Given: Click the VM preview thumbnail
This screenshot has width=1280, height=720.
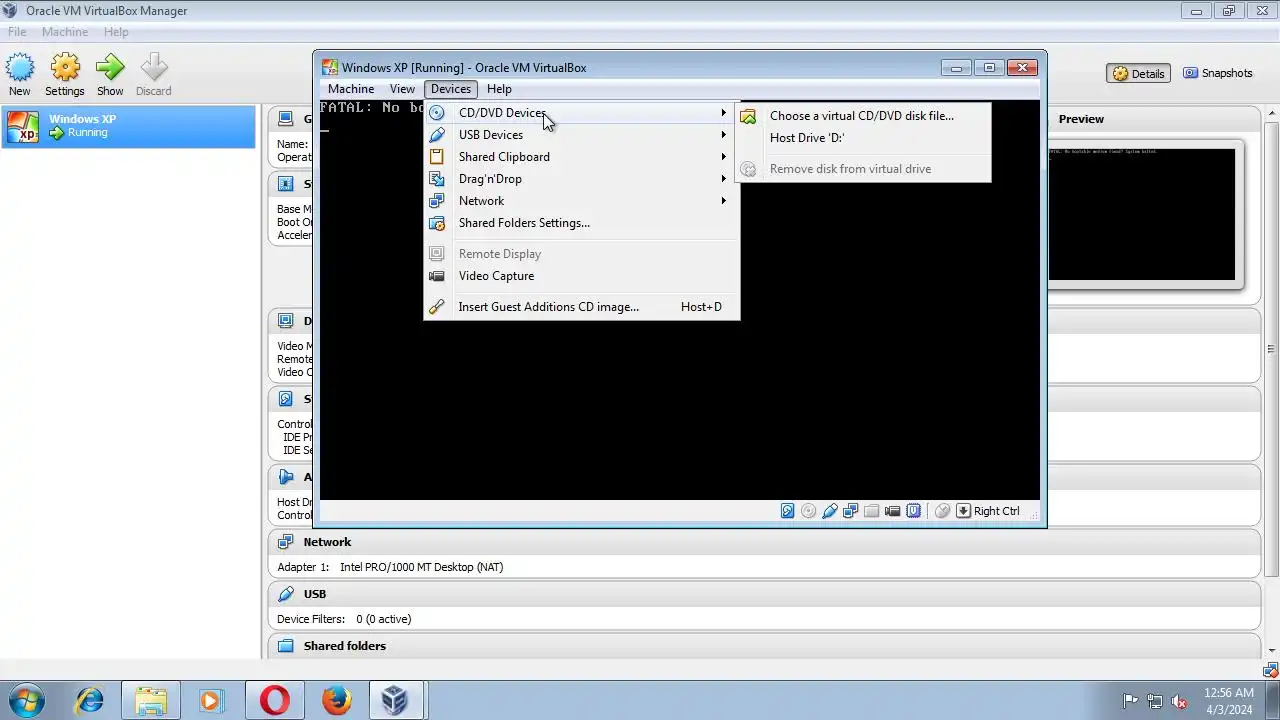Looking at the screenshot, I should tap(1142, 214).
